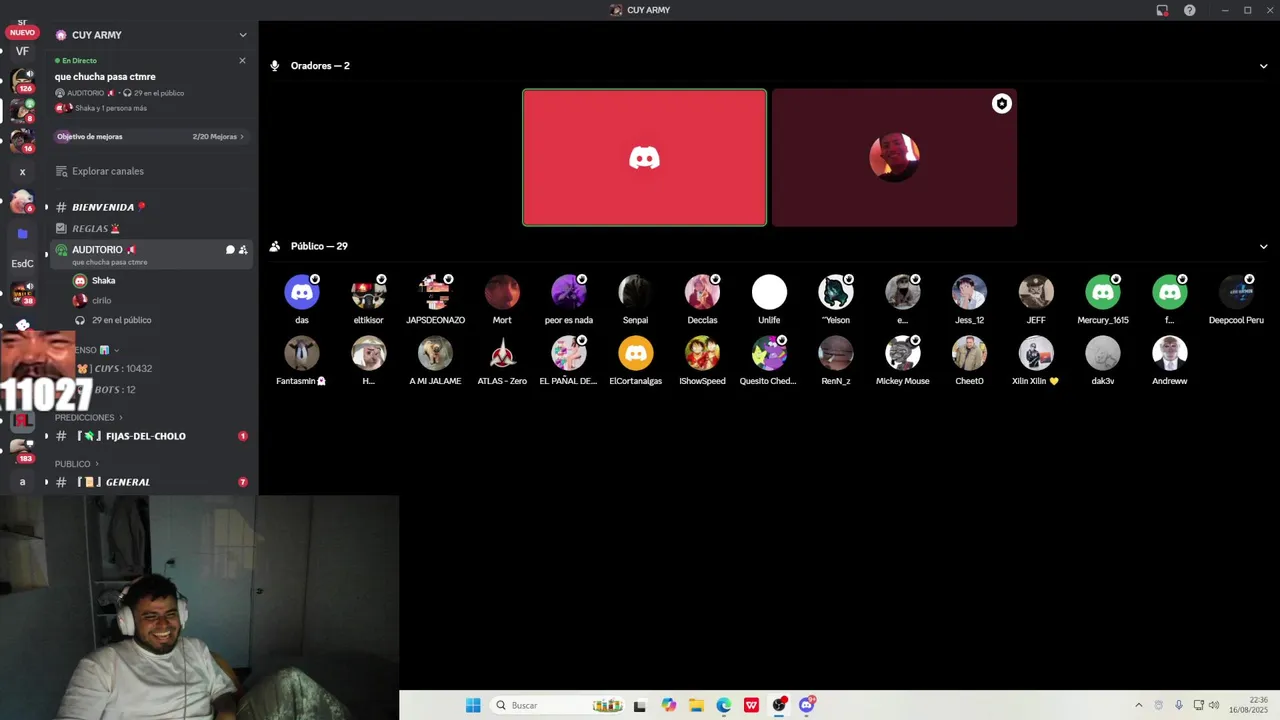Collapse the Público audience section
The image size is (1280, 720).
click(1263, 246)
